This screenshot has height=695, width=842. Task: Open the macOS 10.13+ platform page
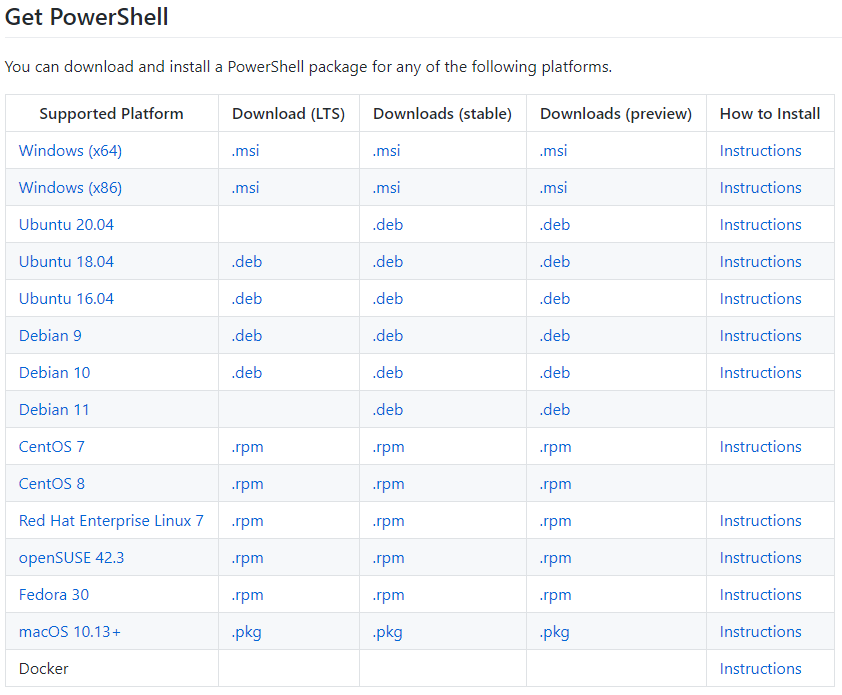70,631
